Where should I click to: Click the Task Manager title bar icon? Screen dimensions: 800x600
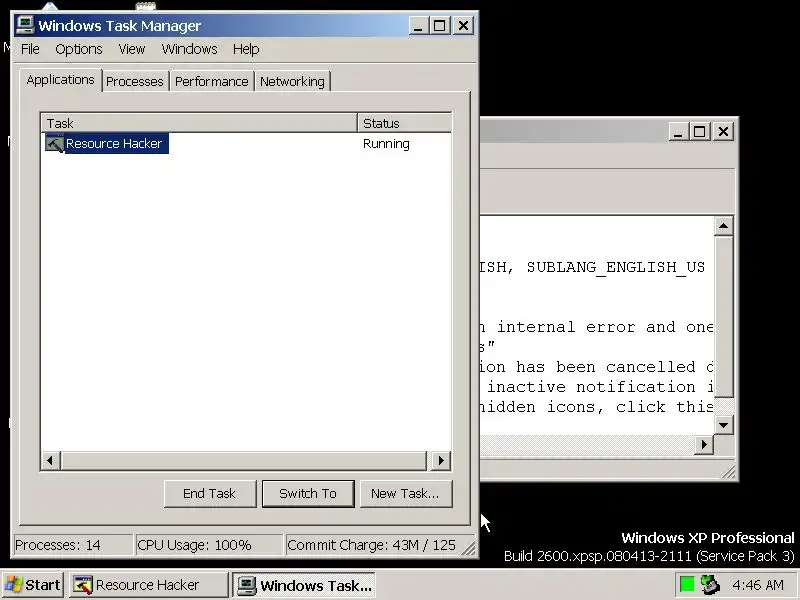(x=25, y=25)
